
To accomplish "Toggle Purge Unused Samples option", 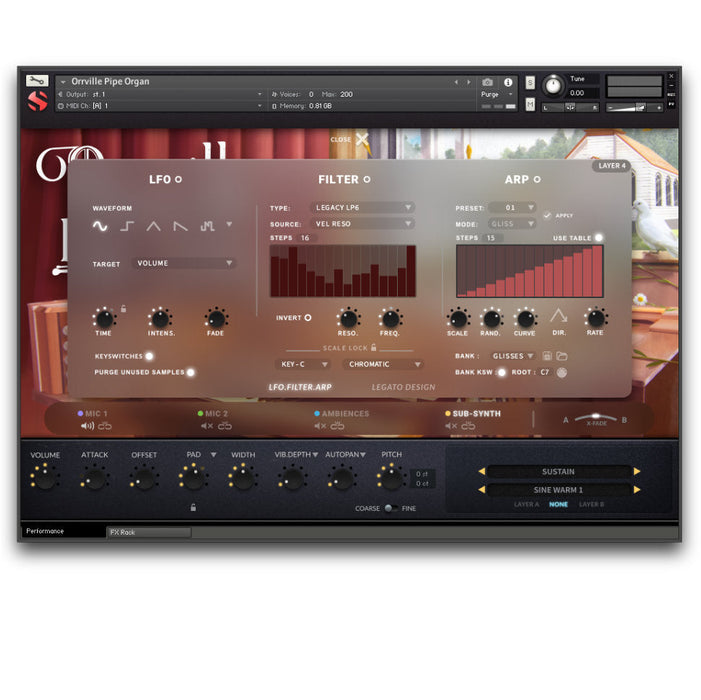I will (x=190, y=372).
